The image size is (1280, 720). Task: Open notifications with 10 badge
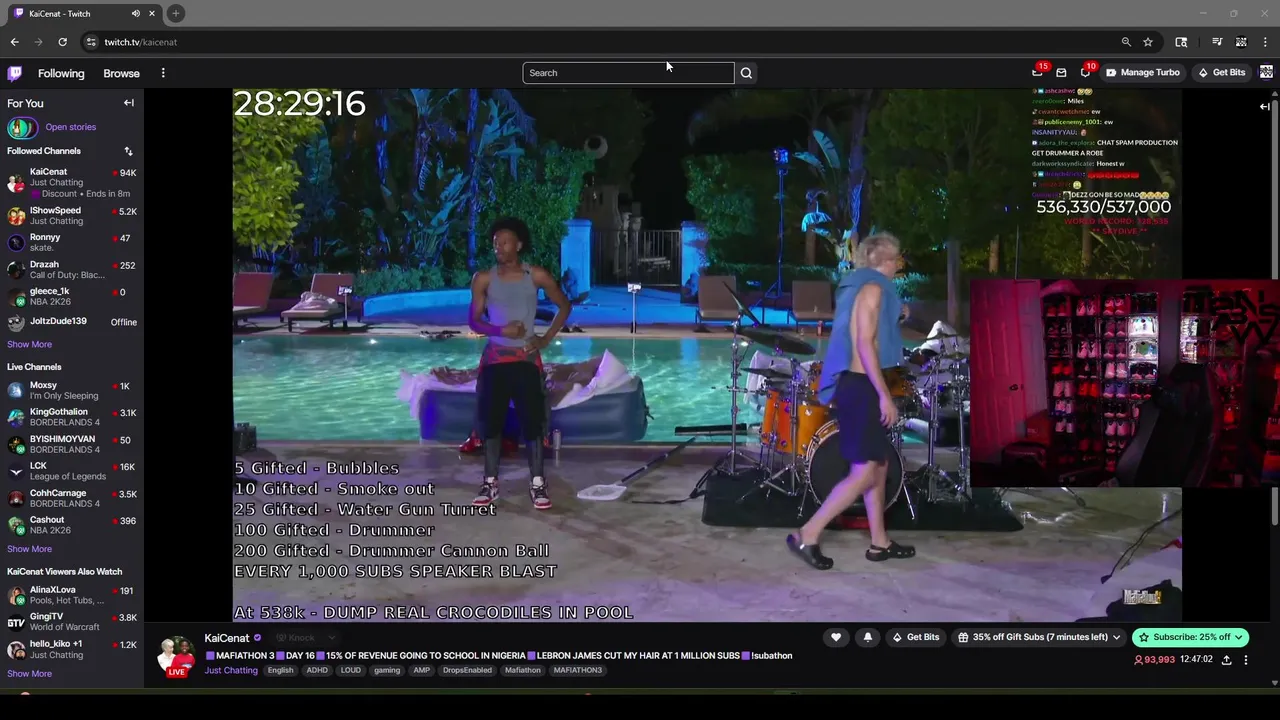point(1085,72)
